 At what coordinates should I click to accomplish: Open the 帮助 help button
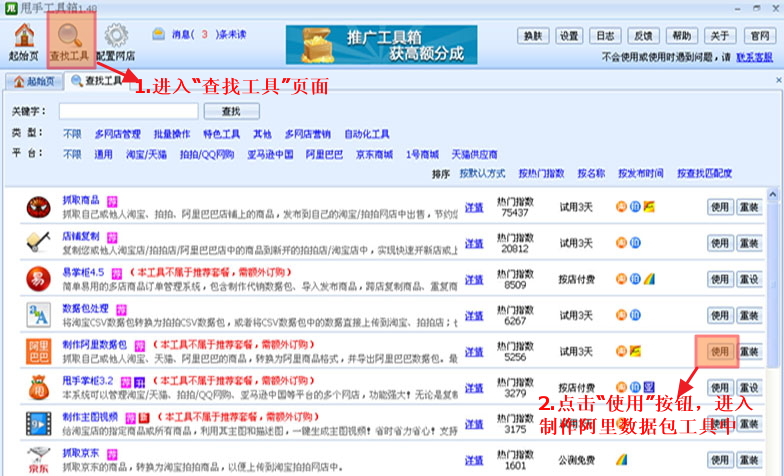coord(681,36)
